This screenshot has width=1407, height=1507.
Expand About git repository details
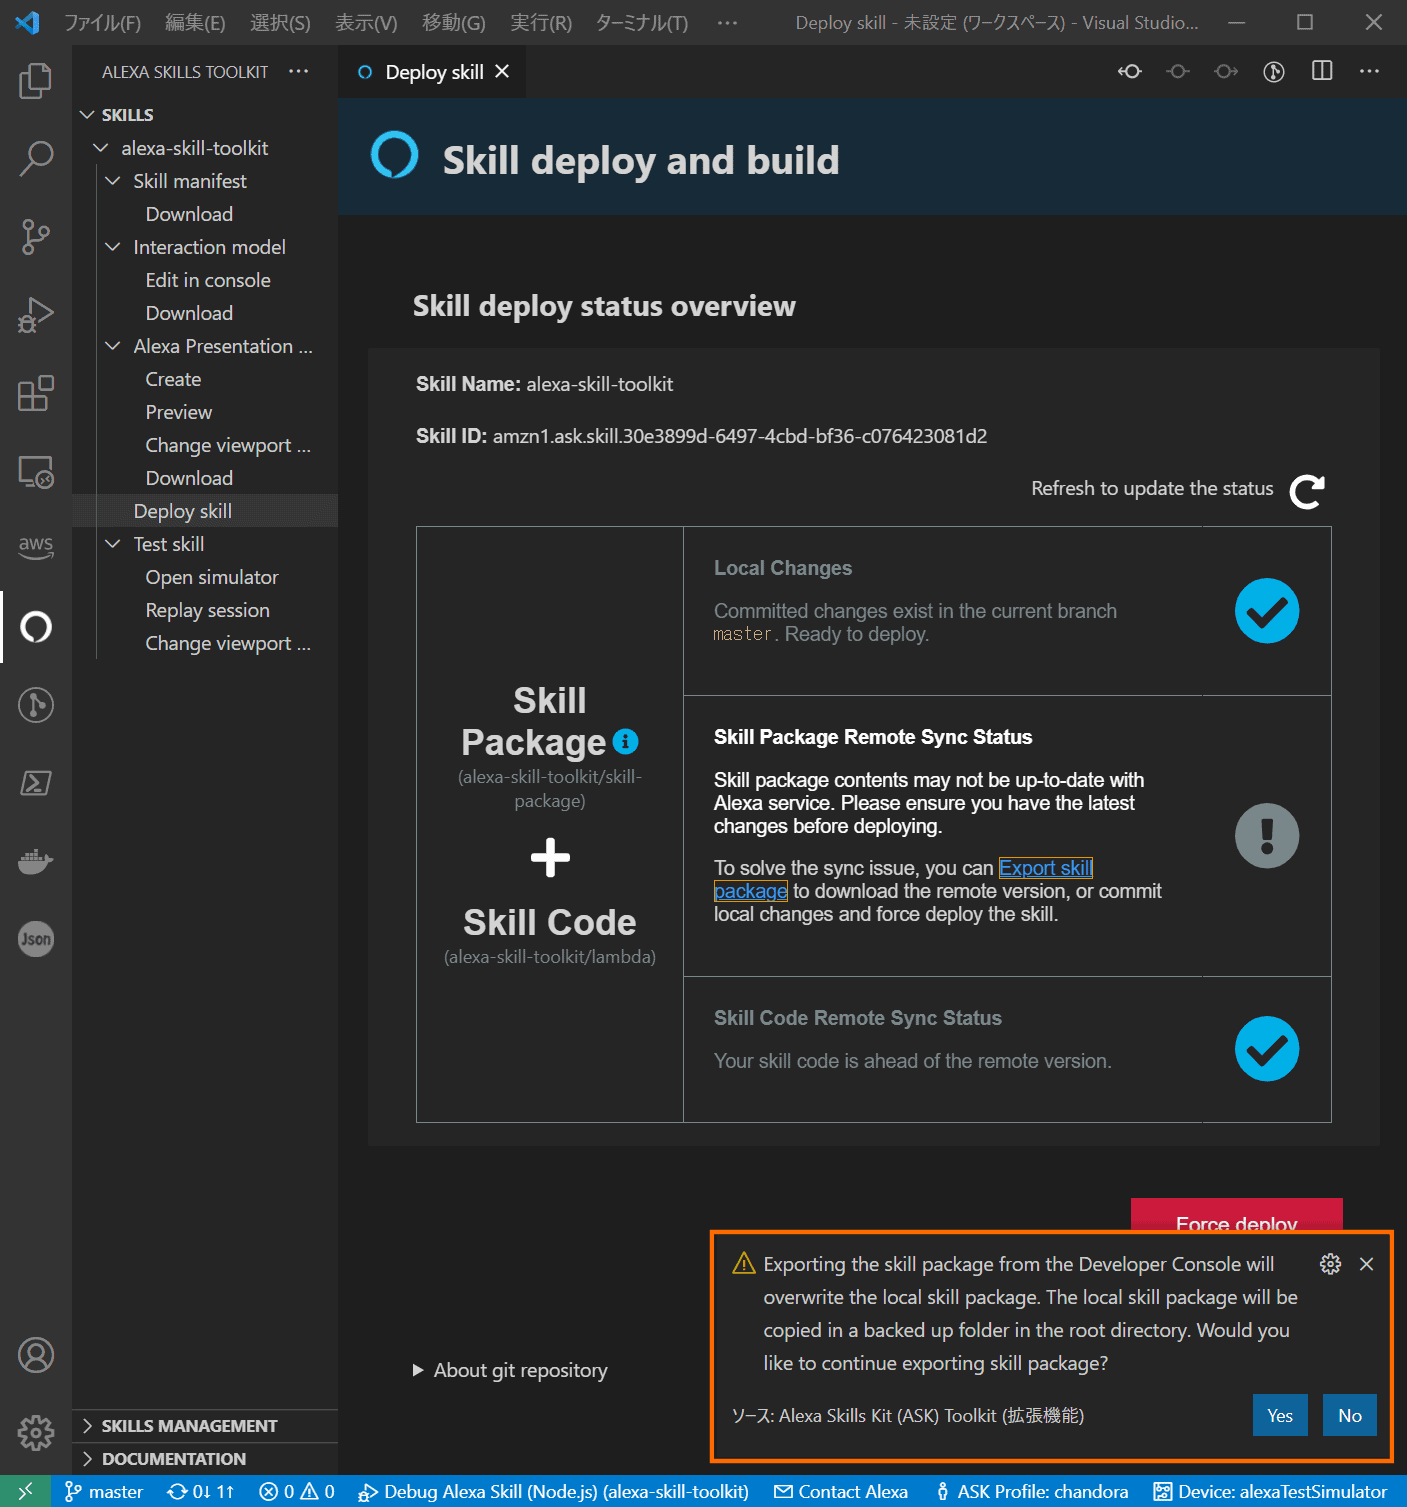pos(510,1370)
